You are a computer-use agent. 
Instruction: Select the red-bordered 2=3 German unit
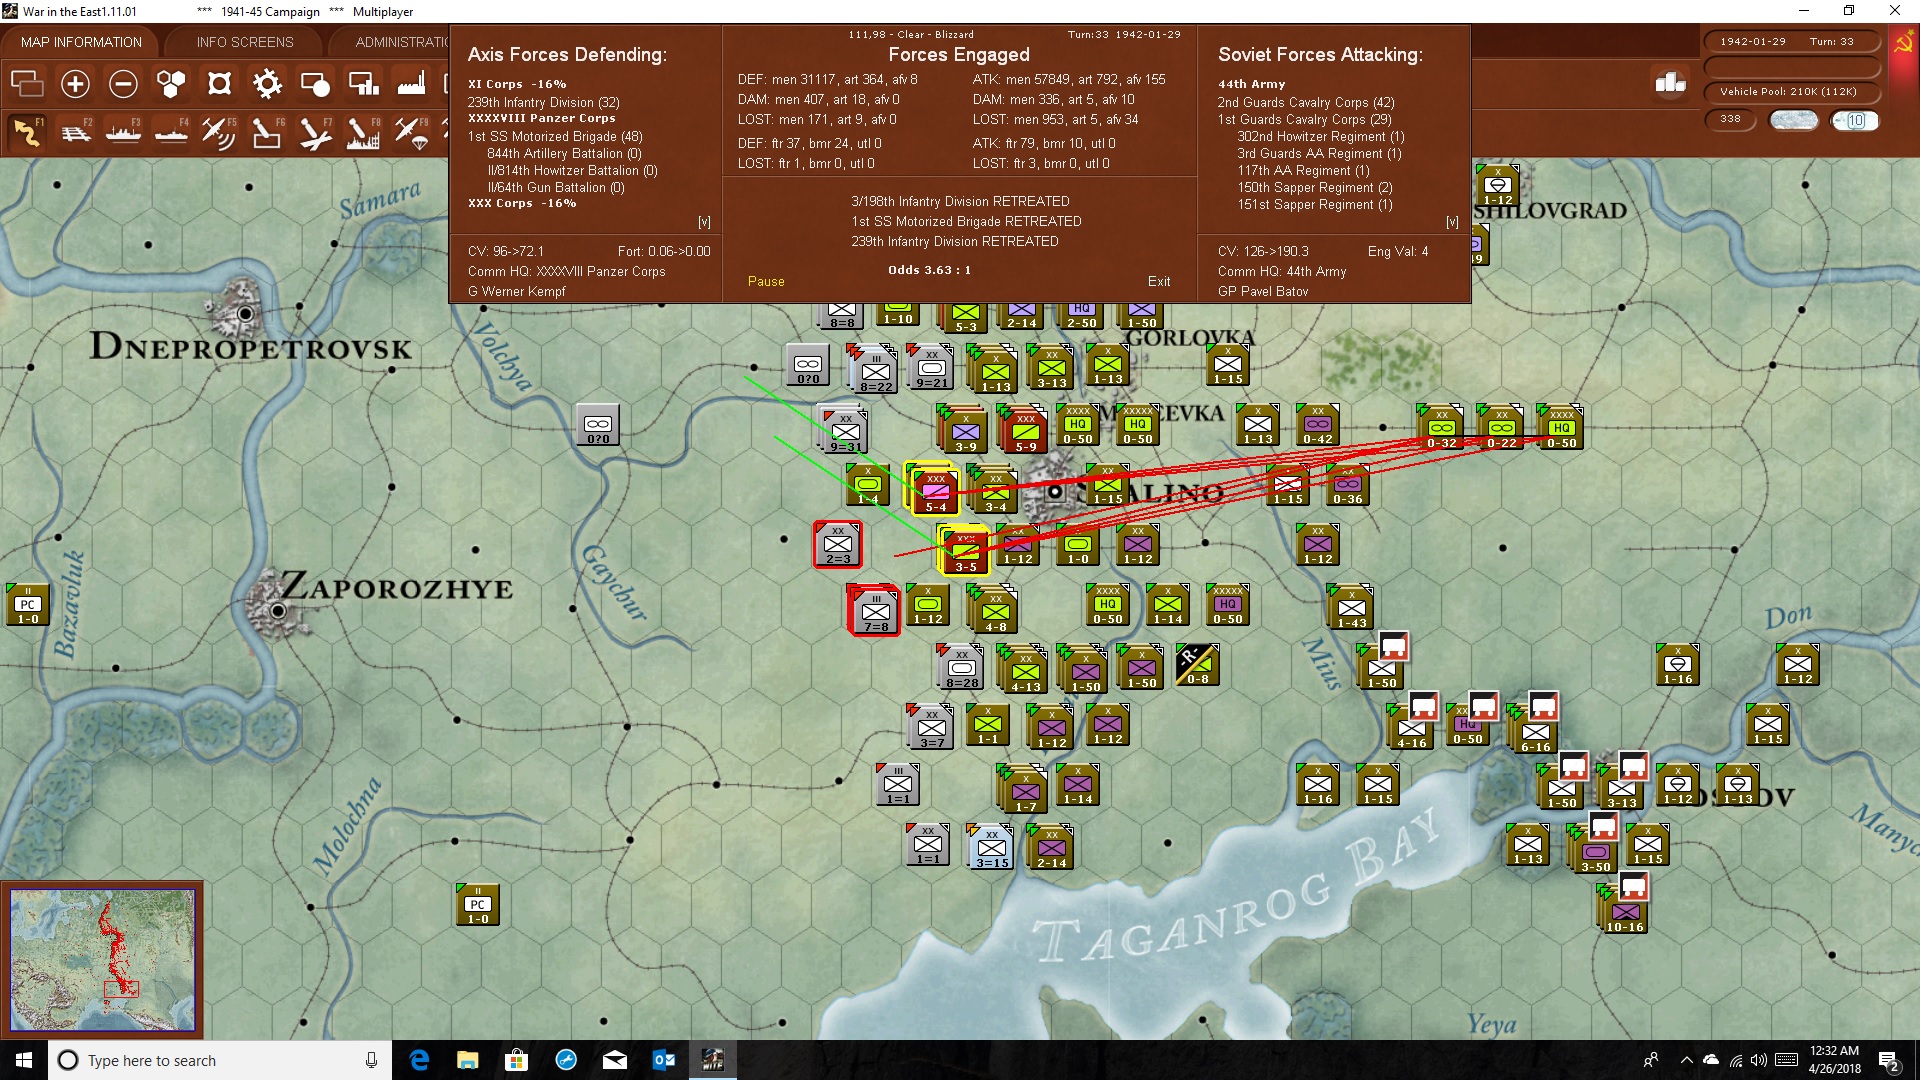click(x=838, y=545)
